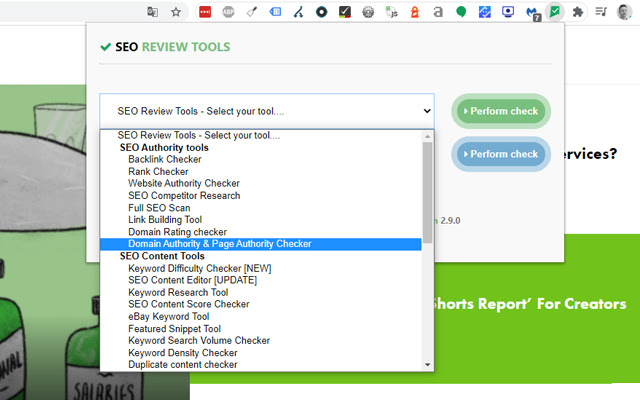This screenshot has height=400, width=640.
Task: Open the JS extension icon
Action: click(x=391, y=12)
